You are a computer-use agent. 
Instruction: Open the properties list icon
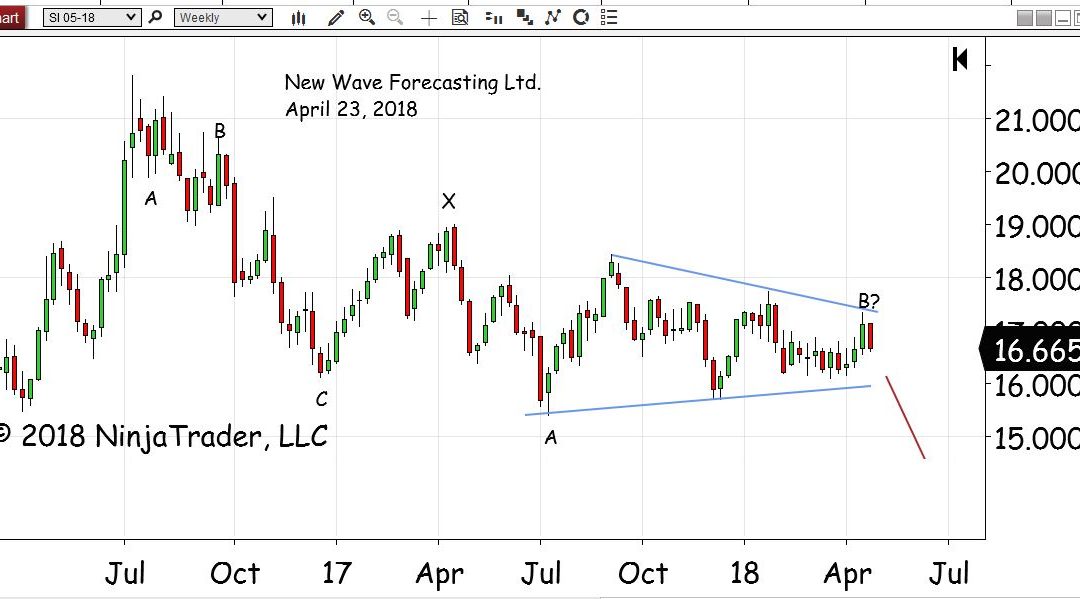609,17
